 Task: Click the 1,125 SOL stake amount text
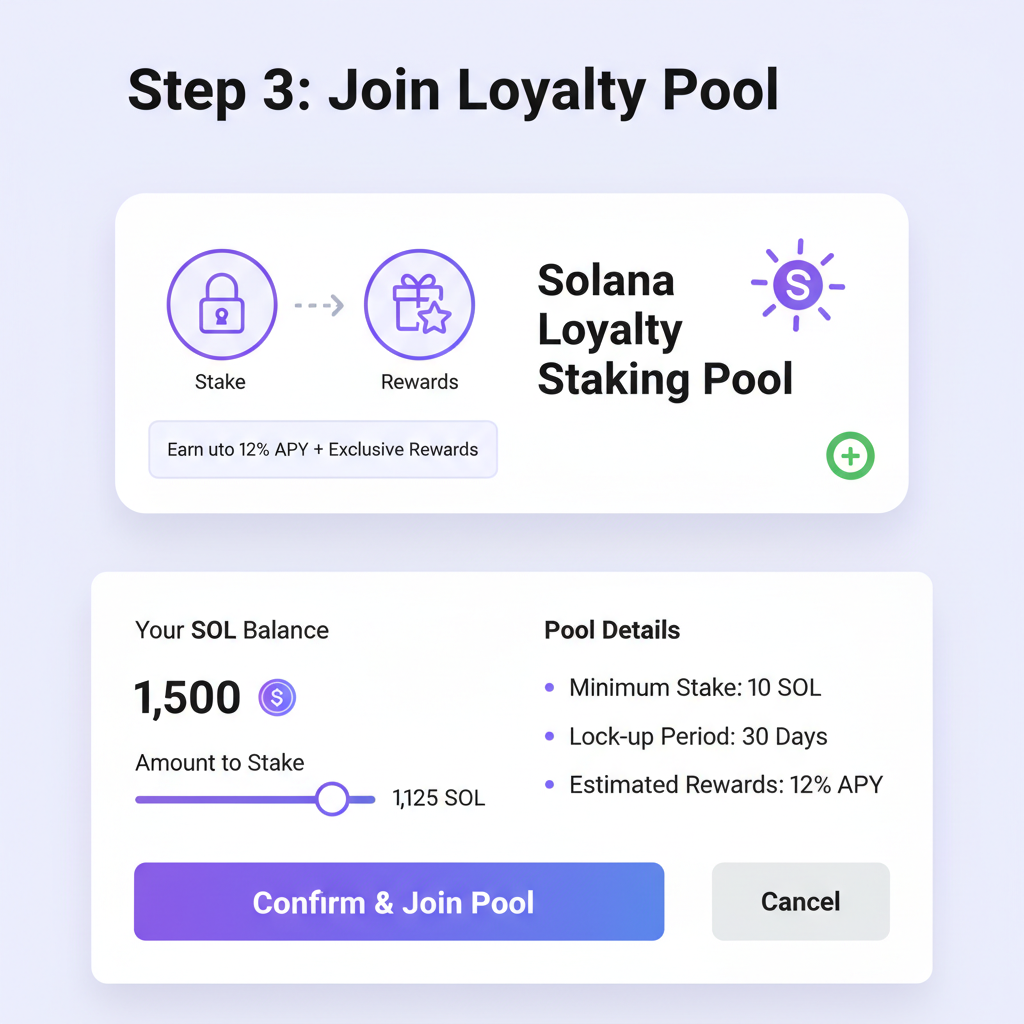coord(437,798)
